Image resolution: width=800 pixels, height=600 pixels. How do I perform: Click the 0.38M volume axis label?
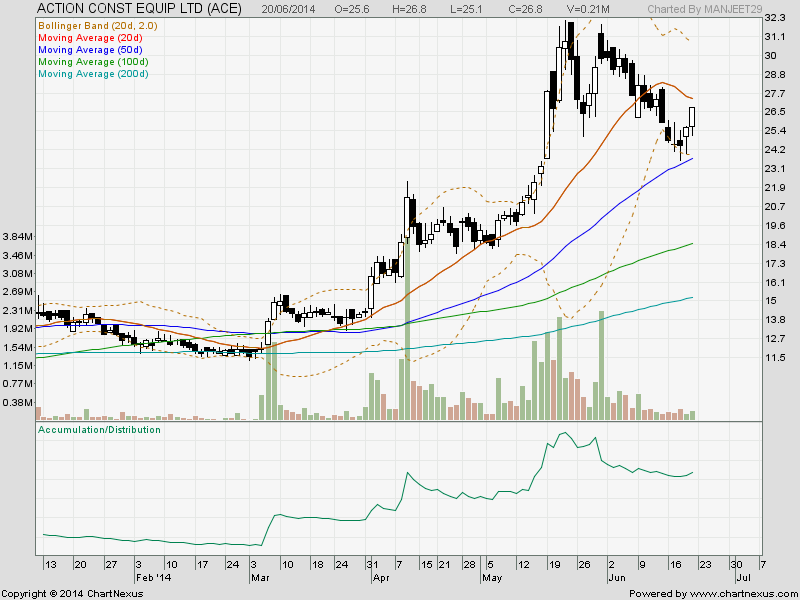(x=18, y=402)
